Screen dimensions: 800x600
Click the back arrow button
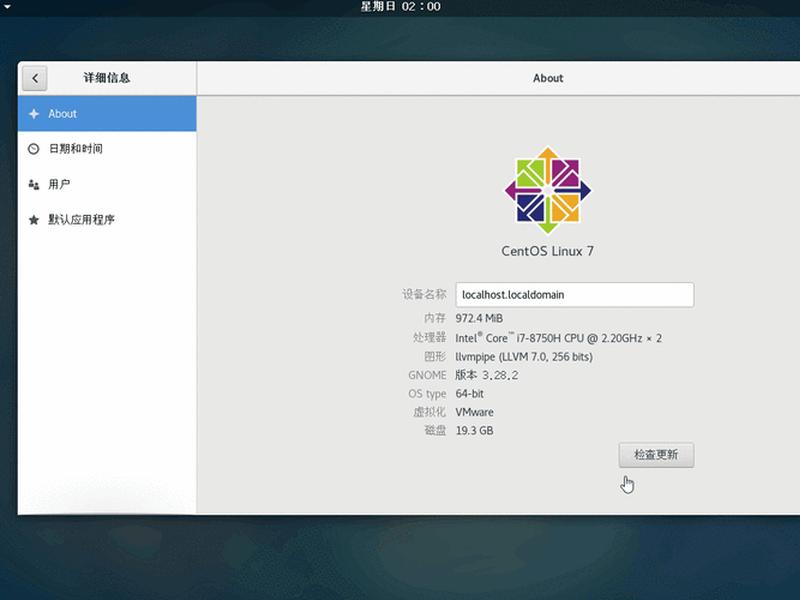(35, 78)
